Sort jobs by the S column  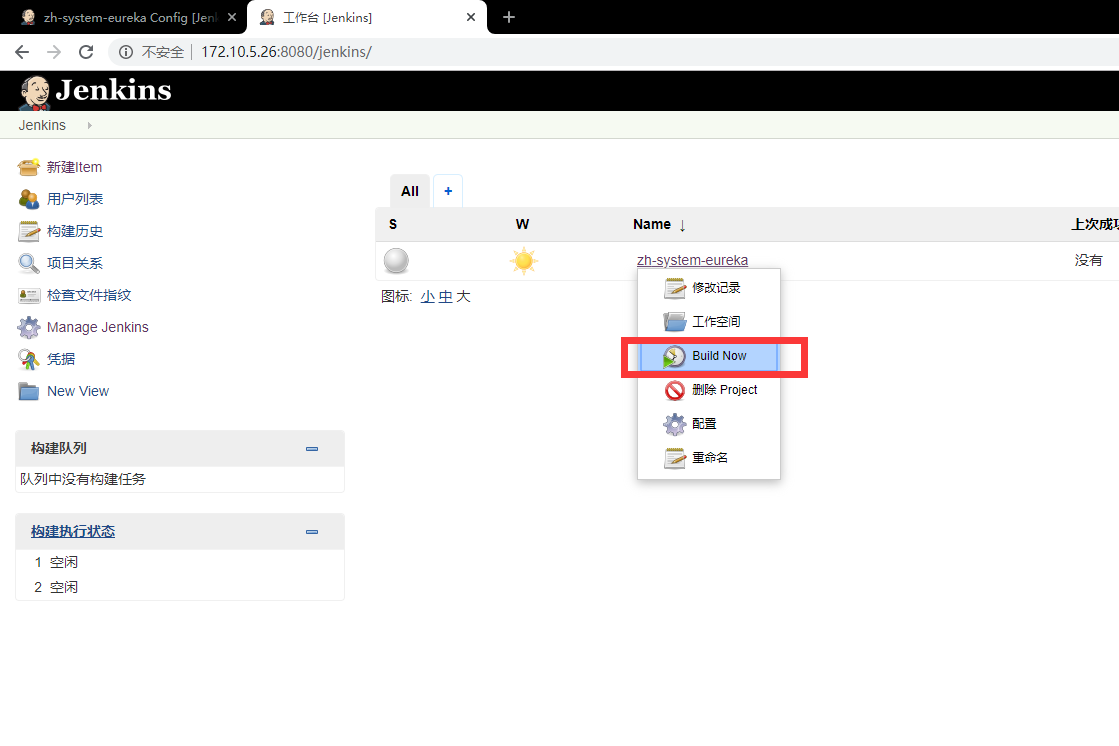(x=393, y=224)
